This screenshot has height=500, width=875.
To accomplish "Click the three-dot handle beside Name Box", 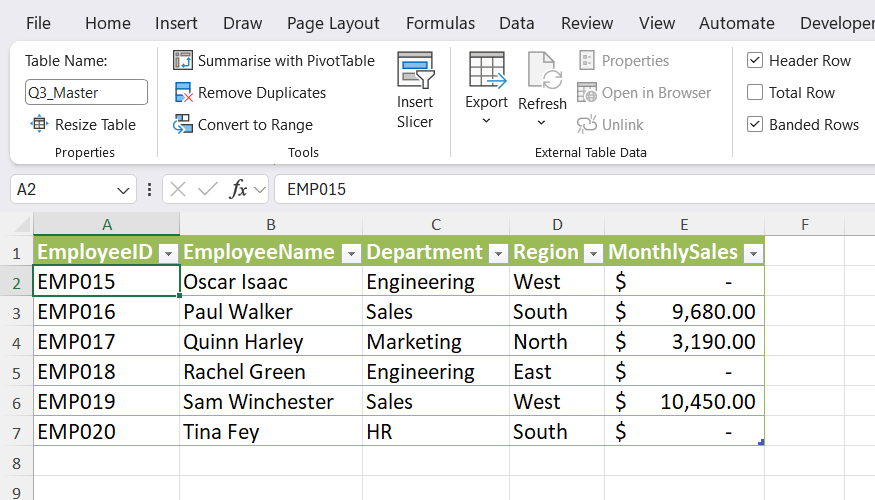I will click(x=150, y=190).
